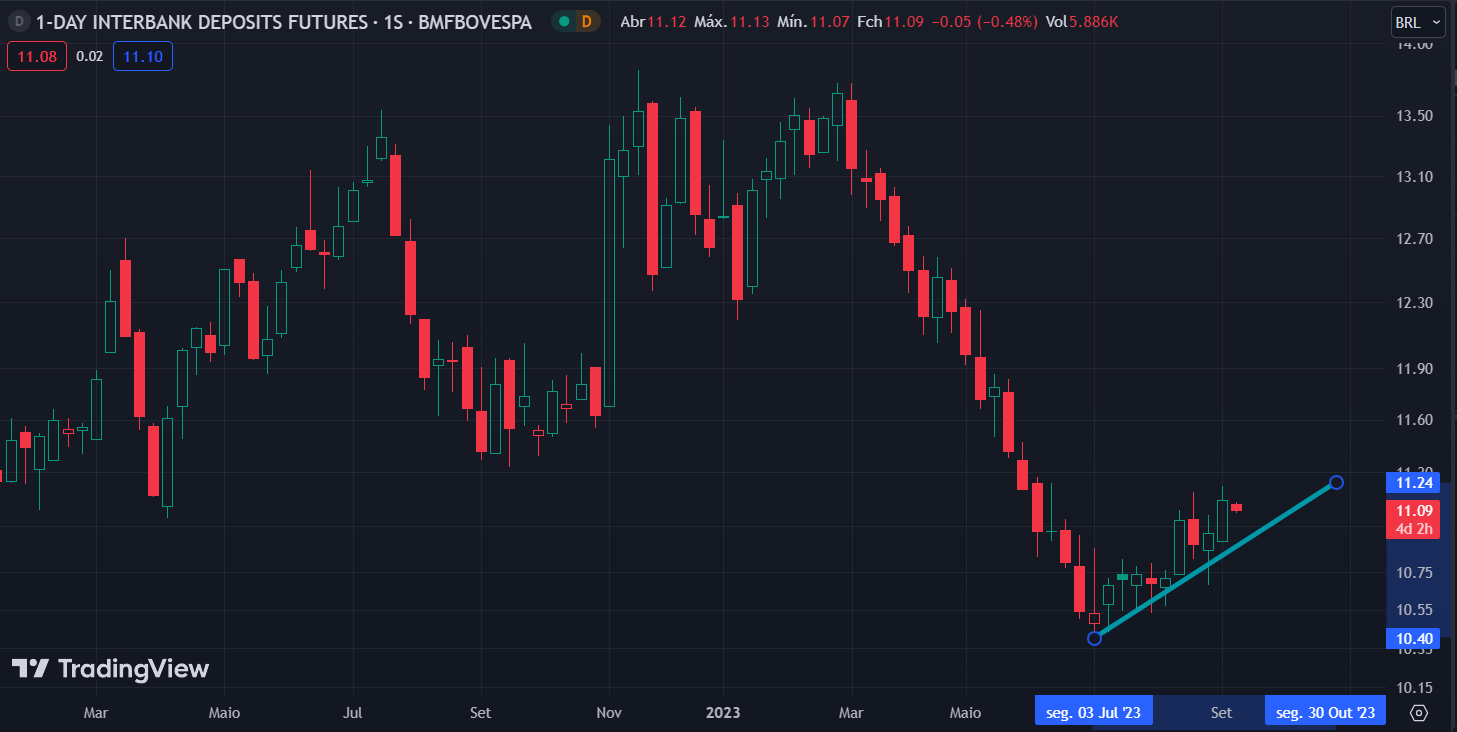Click the Vol 5.886K volume value
1457x732 pixels.
[1083, 21]
